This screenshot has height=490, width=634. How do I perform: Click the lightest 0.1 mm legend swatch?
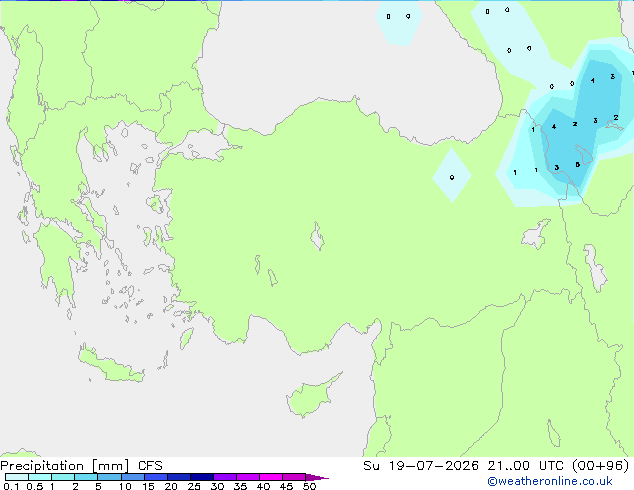click(17, 477)
